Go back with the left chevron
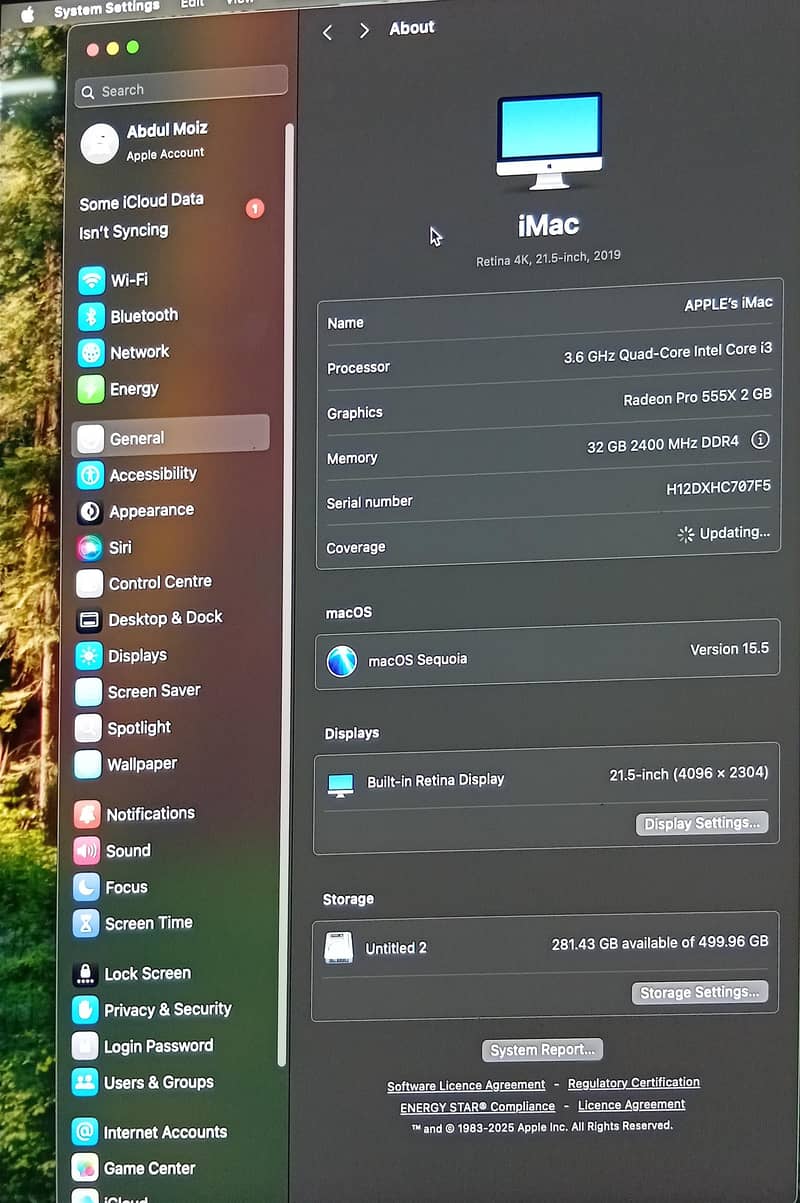Viewport: 800px width, 1203px height. (328, 32)
